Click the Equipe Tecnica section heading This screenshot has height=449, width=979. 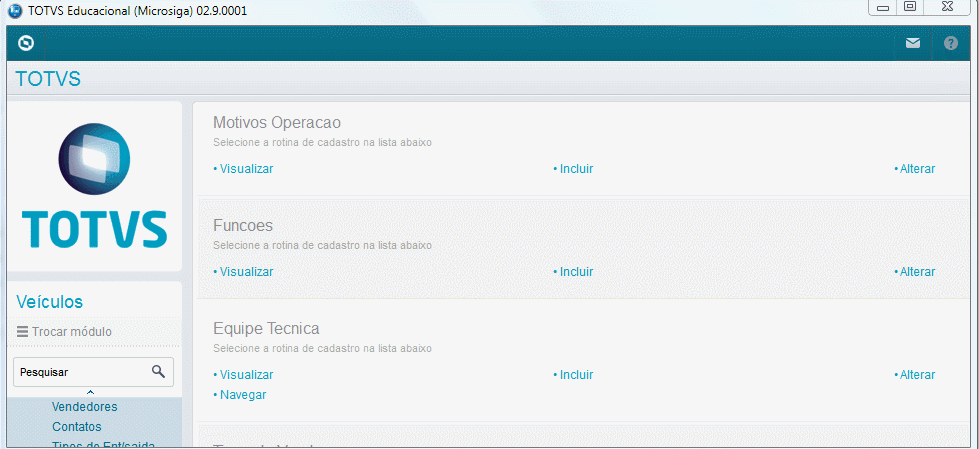(x=266, y=328)
